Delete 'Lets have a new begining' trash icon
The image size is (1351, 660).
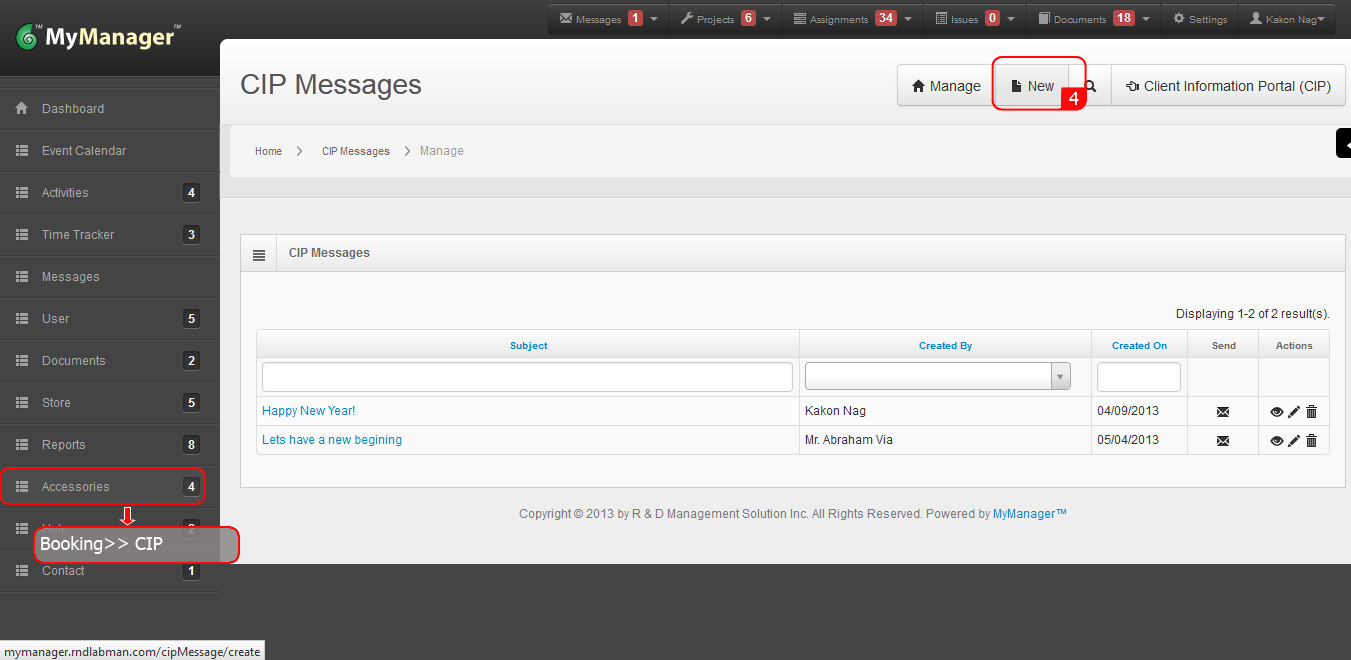coord(1312,440)
